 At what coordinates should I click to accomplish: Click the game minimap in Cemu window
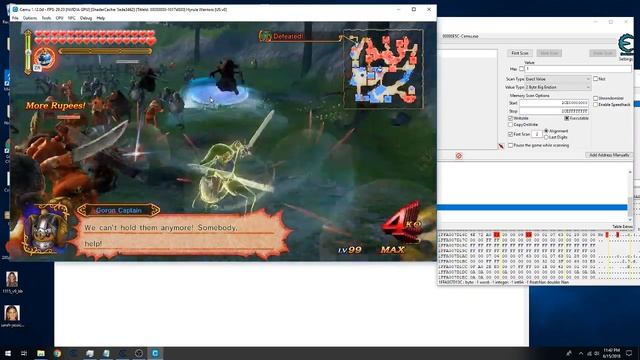point(383,69)
